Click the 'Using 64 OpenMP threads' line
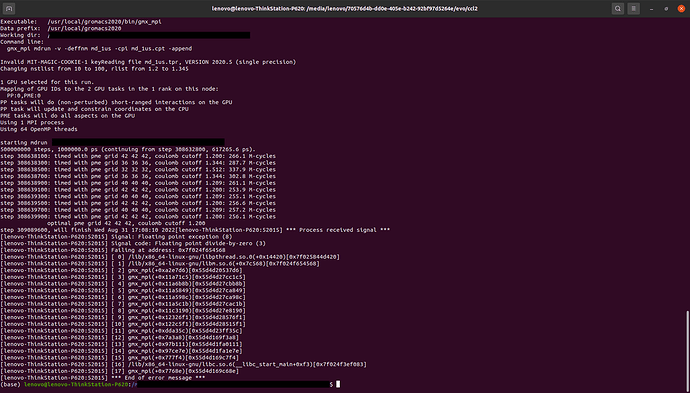This screenshot has height=393, width=690. [39, 129]
